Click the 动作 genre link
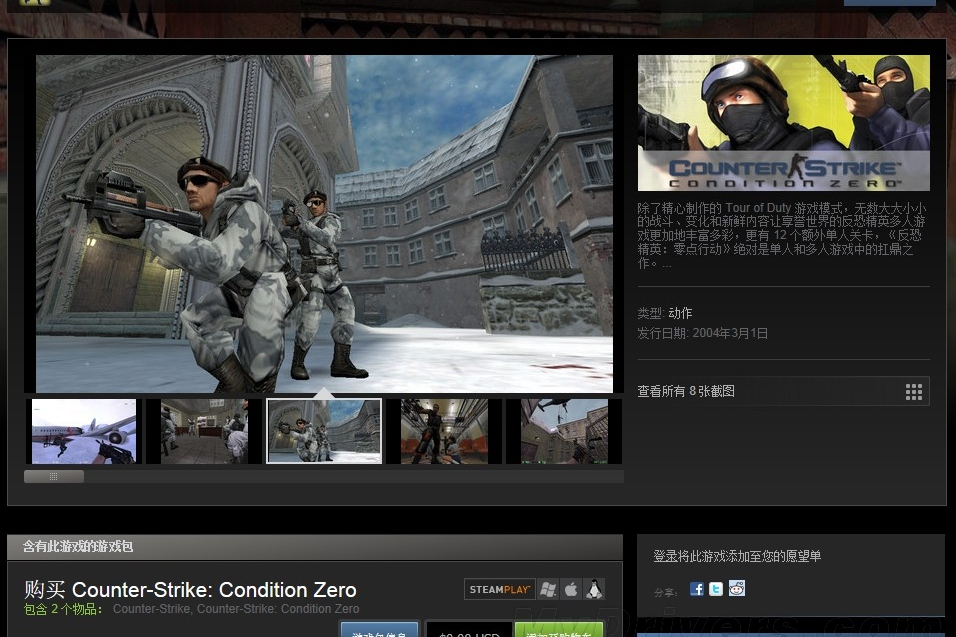956x637 pixels. click(x=680, y=313)
